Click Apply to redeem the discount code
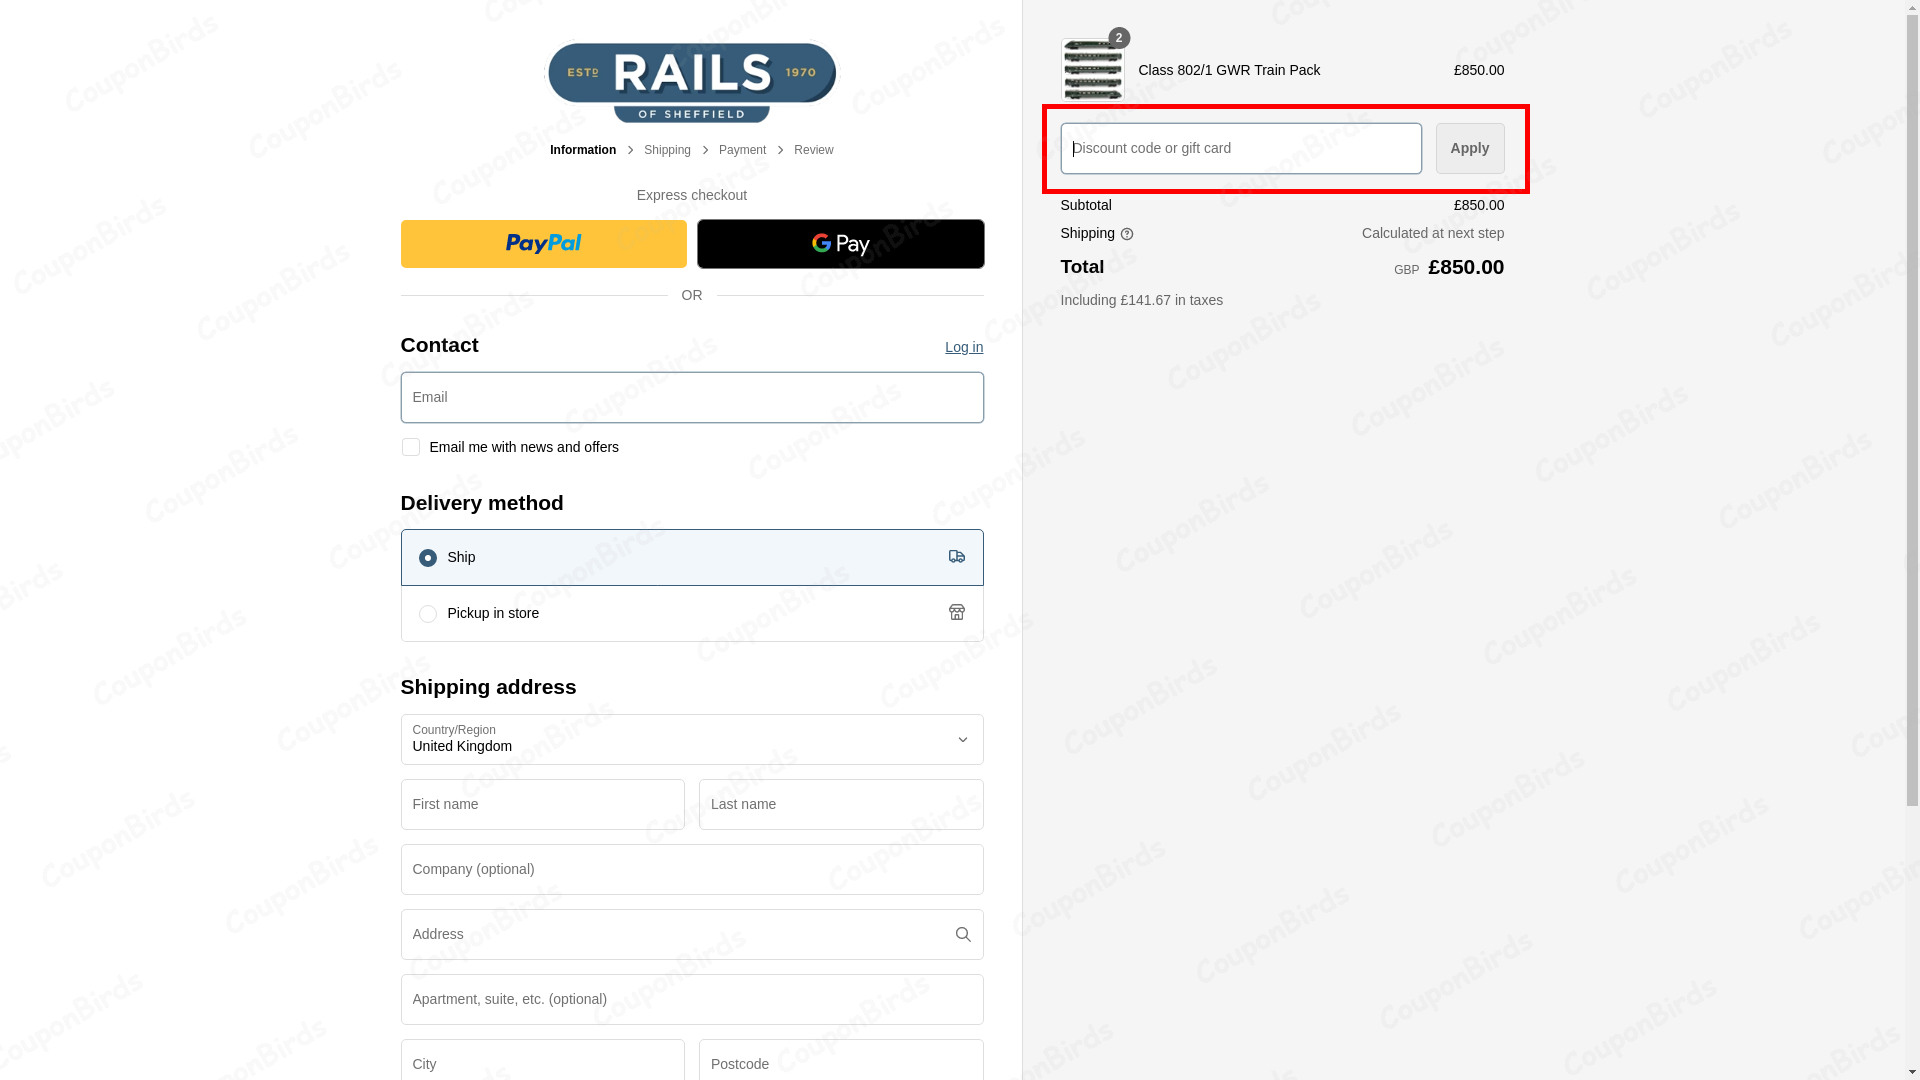The width and height of the screenshot is (1920, 1080). (x=1469, y=148)
